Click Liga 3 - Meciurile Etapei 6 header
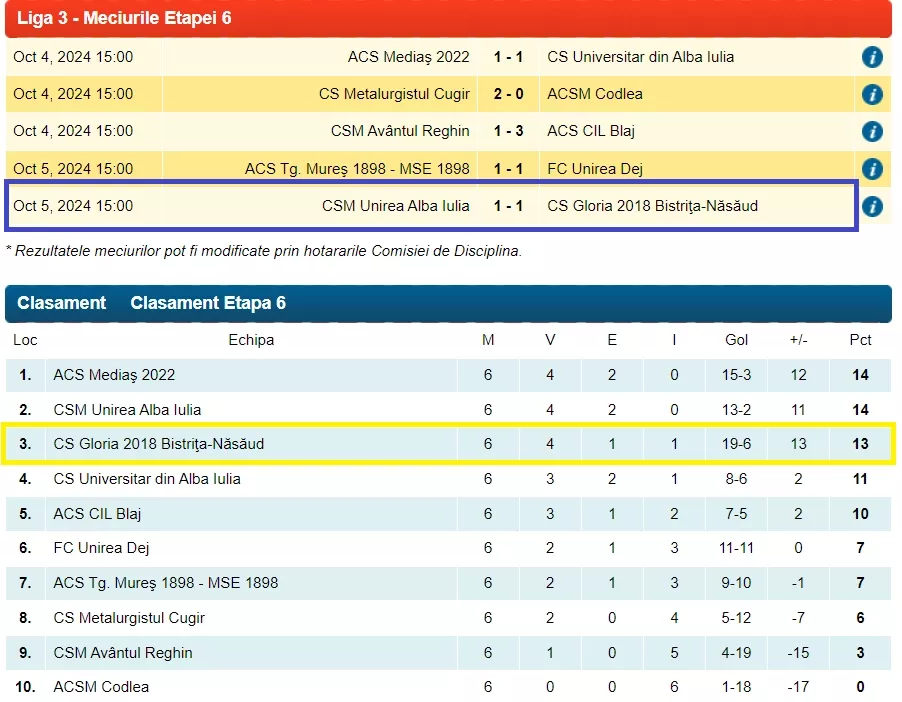The width and height of the screenshot is (902, 702). pyautogui.click(x=124, y=19)
